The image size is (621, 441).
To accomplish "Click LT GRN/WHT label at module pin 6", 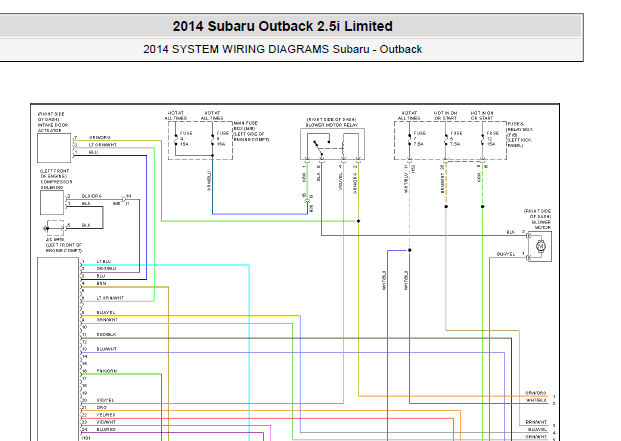I will coord(110,298).
